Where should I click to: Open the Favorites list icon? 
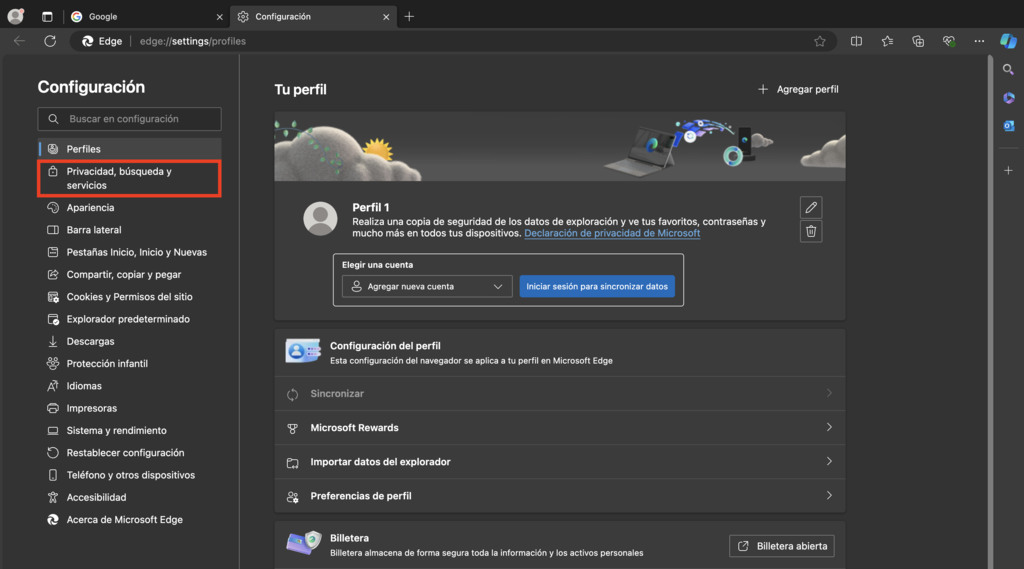[x=887, y=41]
